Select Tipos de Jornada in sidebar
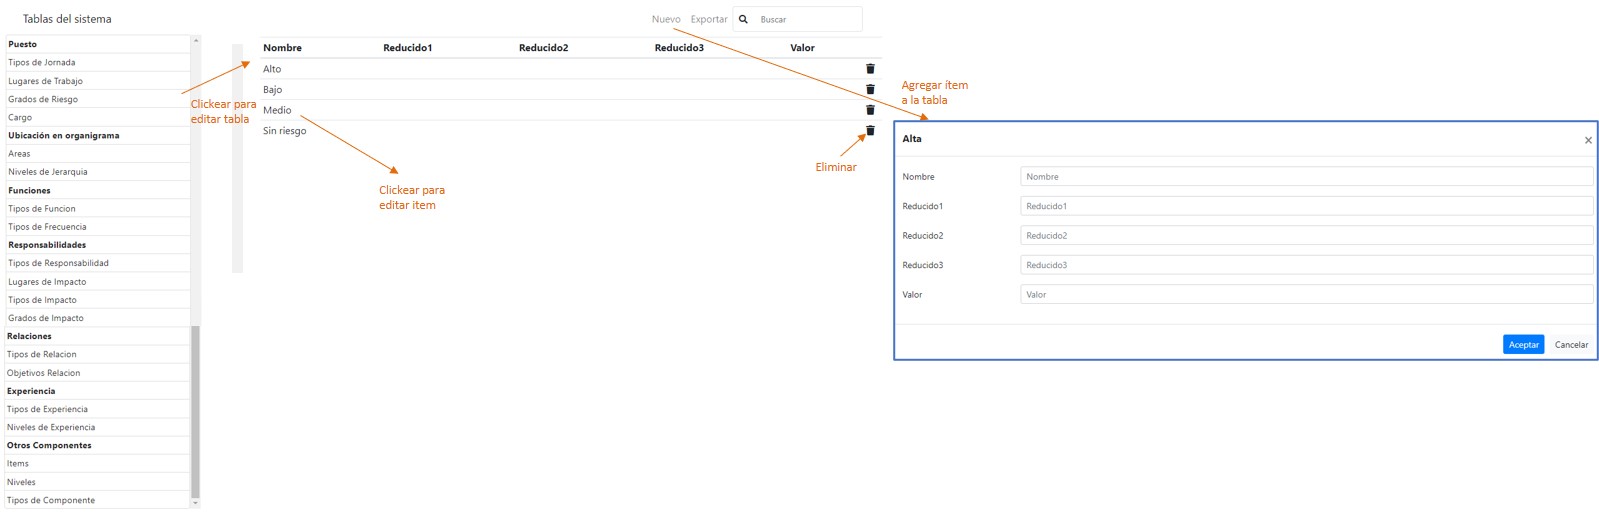 point(42,62)
